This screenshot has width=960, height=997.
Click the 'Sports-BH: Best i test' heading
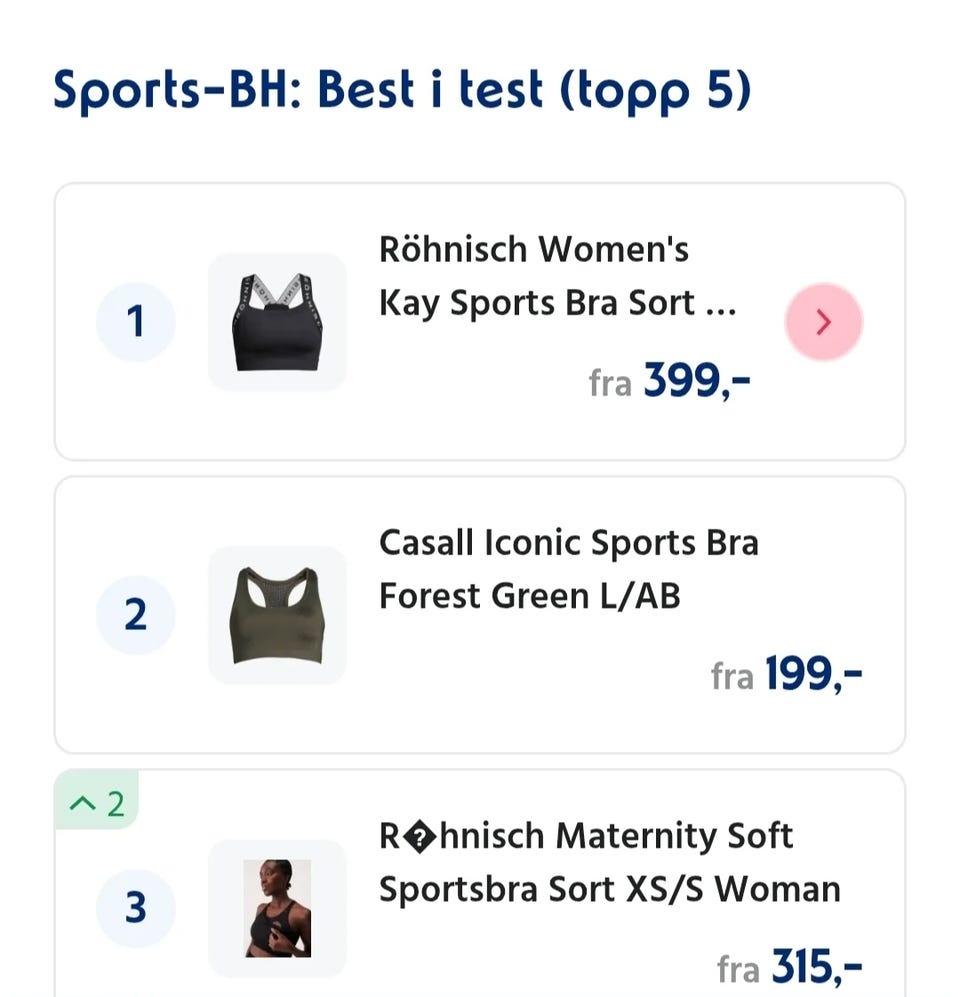401,91
